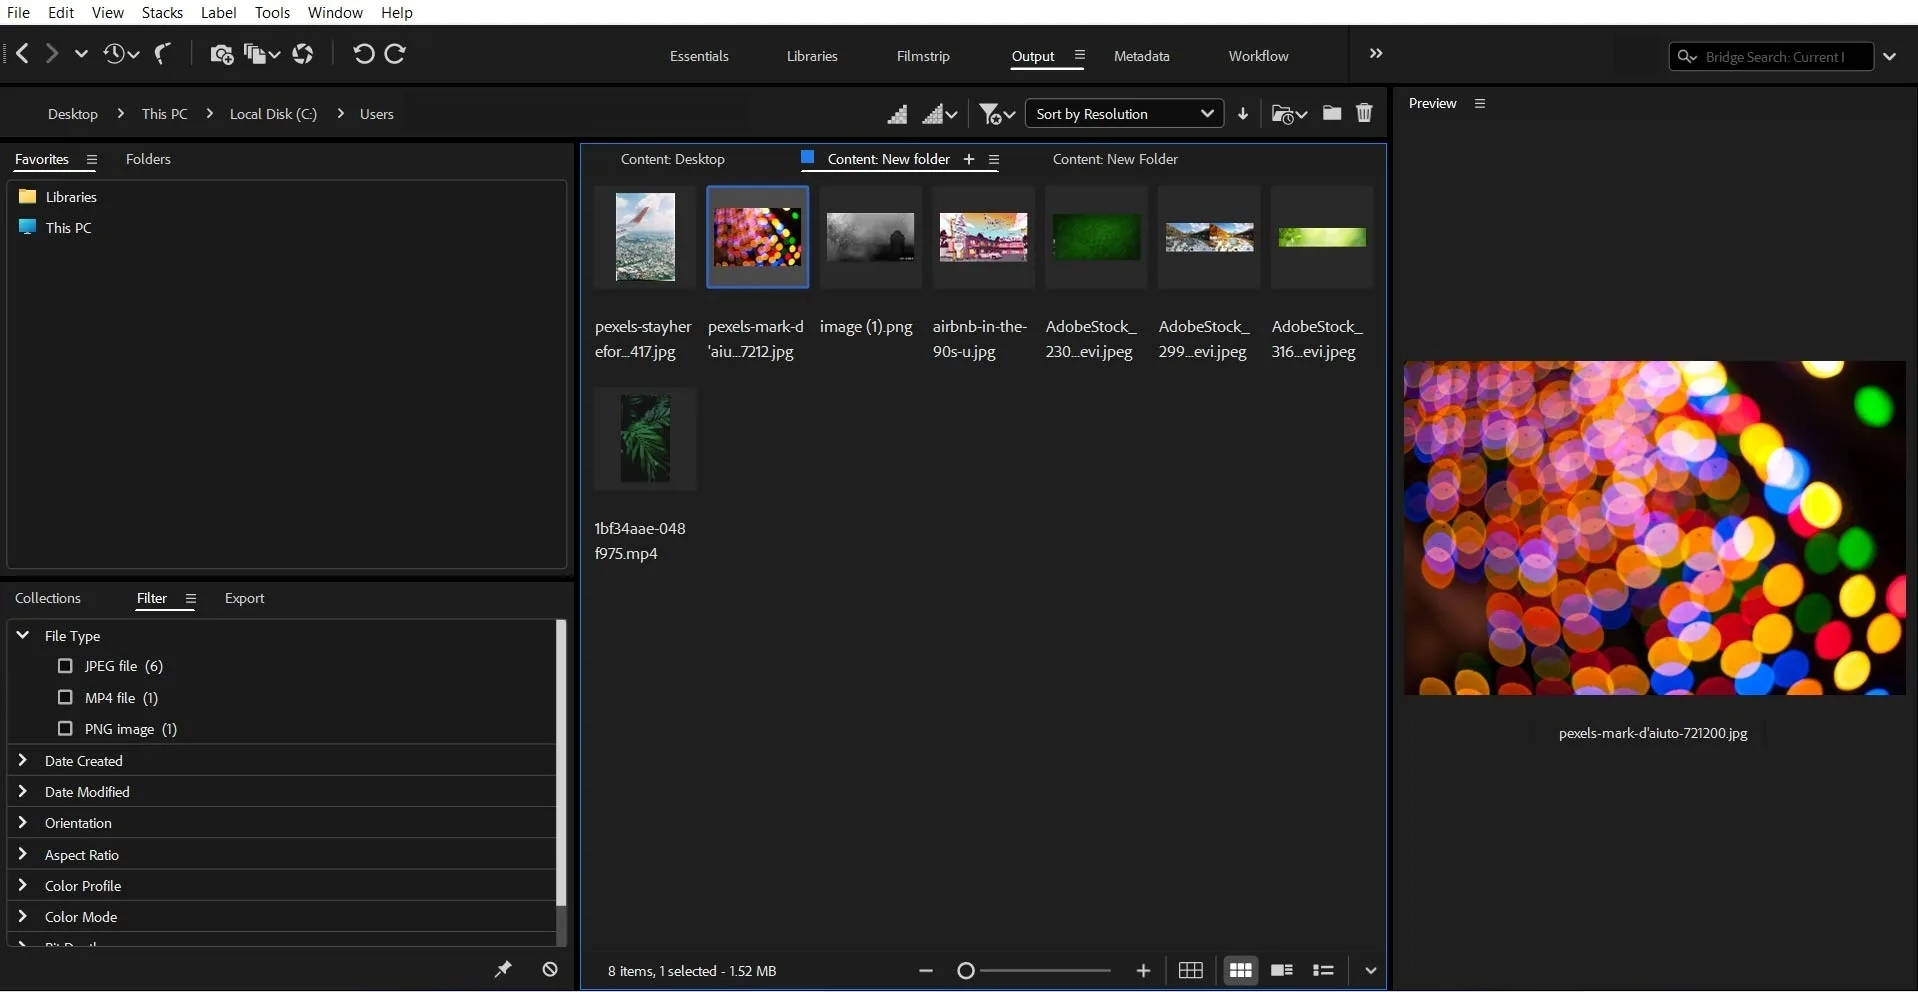Delete item using the trash icon
Viewport: 1918px width, 992px height.
point(1364,113)
